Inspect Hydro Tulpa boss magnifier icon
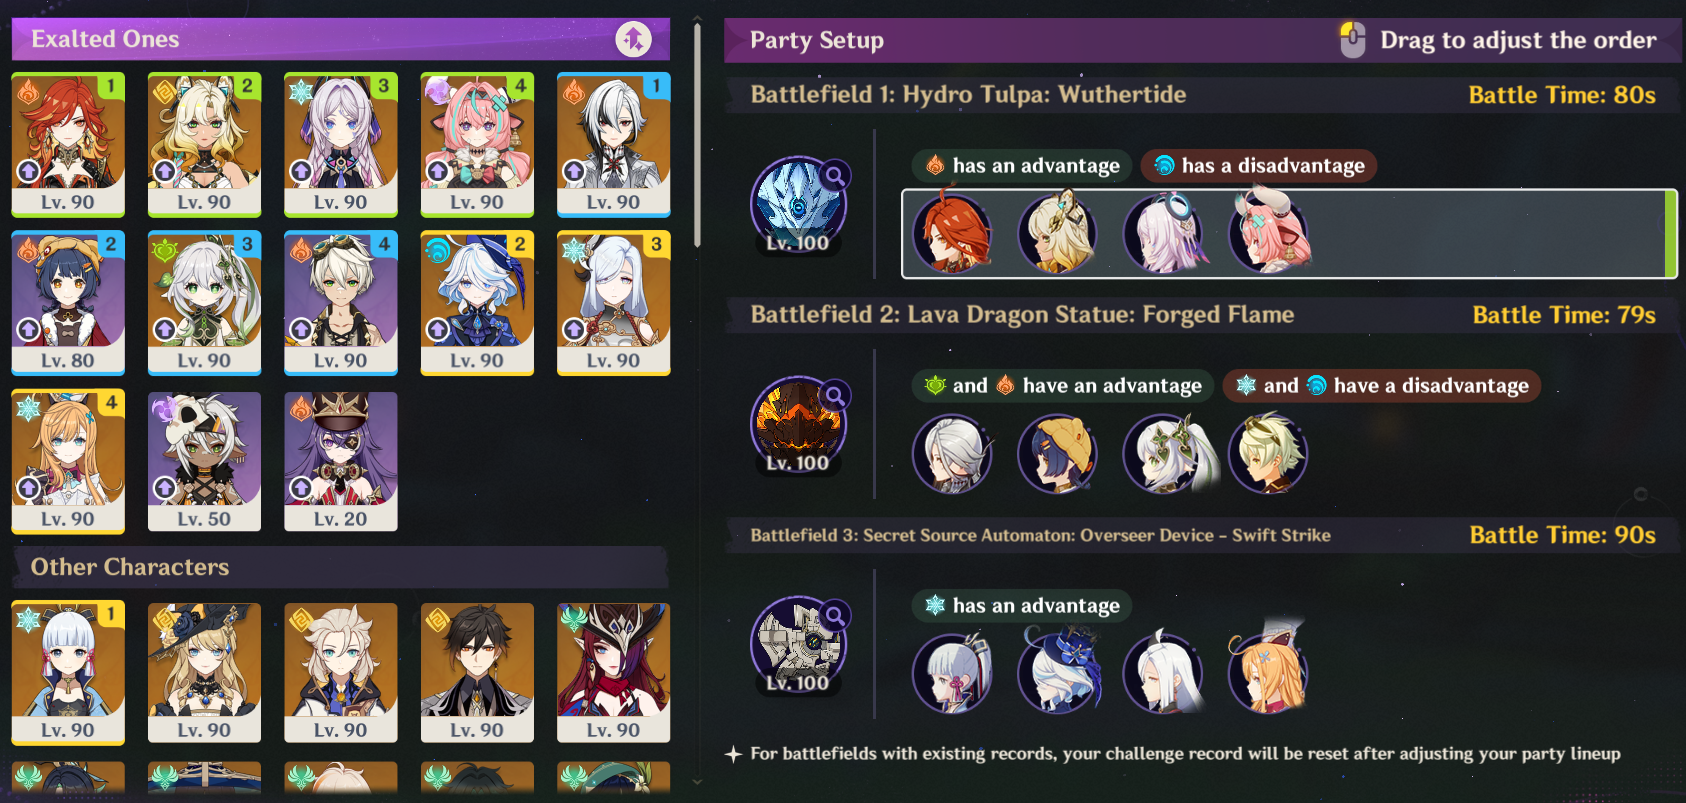The height and width of the screenshot is (803, 1686). pyautogui.click(x=834, y=176)
